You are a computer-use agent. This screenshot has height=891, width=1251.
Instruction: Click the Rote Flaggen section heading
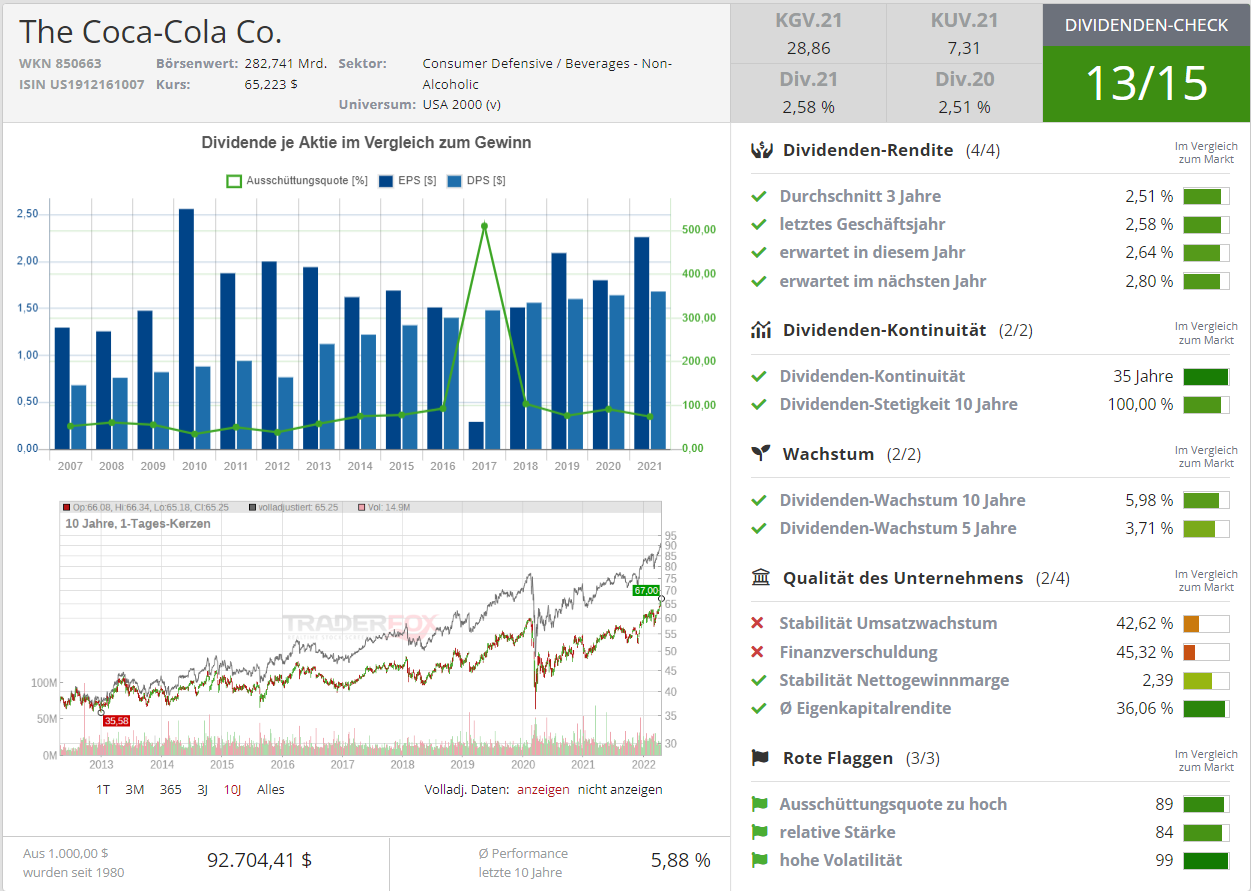coord(838,758)
